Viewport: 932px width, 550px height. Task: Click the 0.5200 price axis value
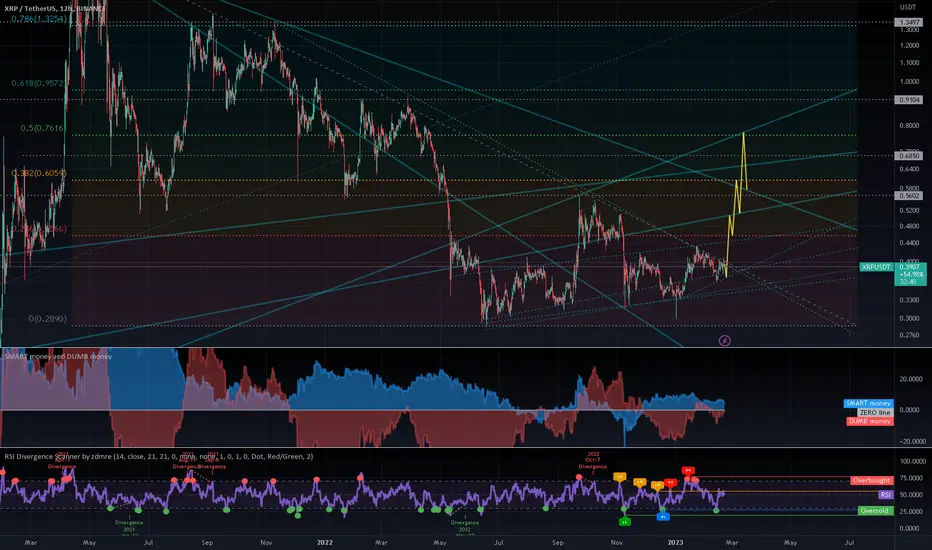(909, 210)
